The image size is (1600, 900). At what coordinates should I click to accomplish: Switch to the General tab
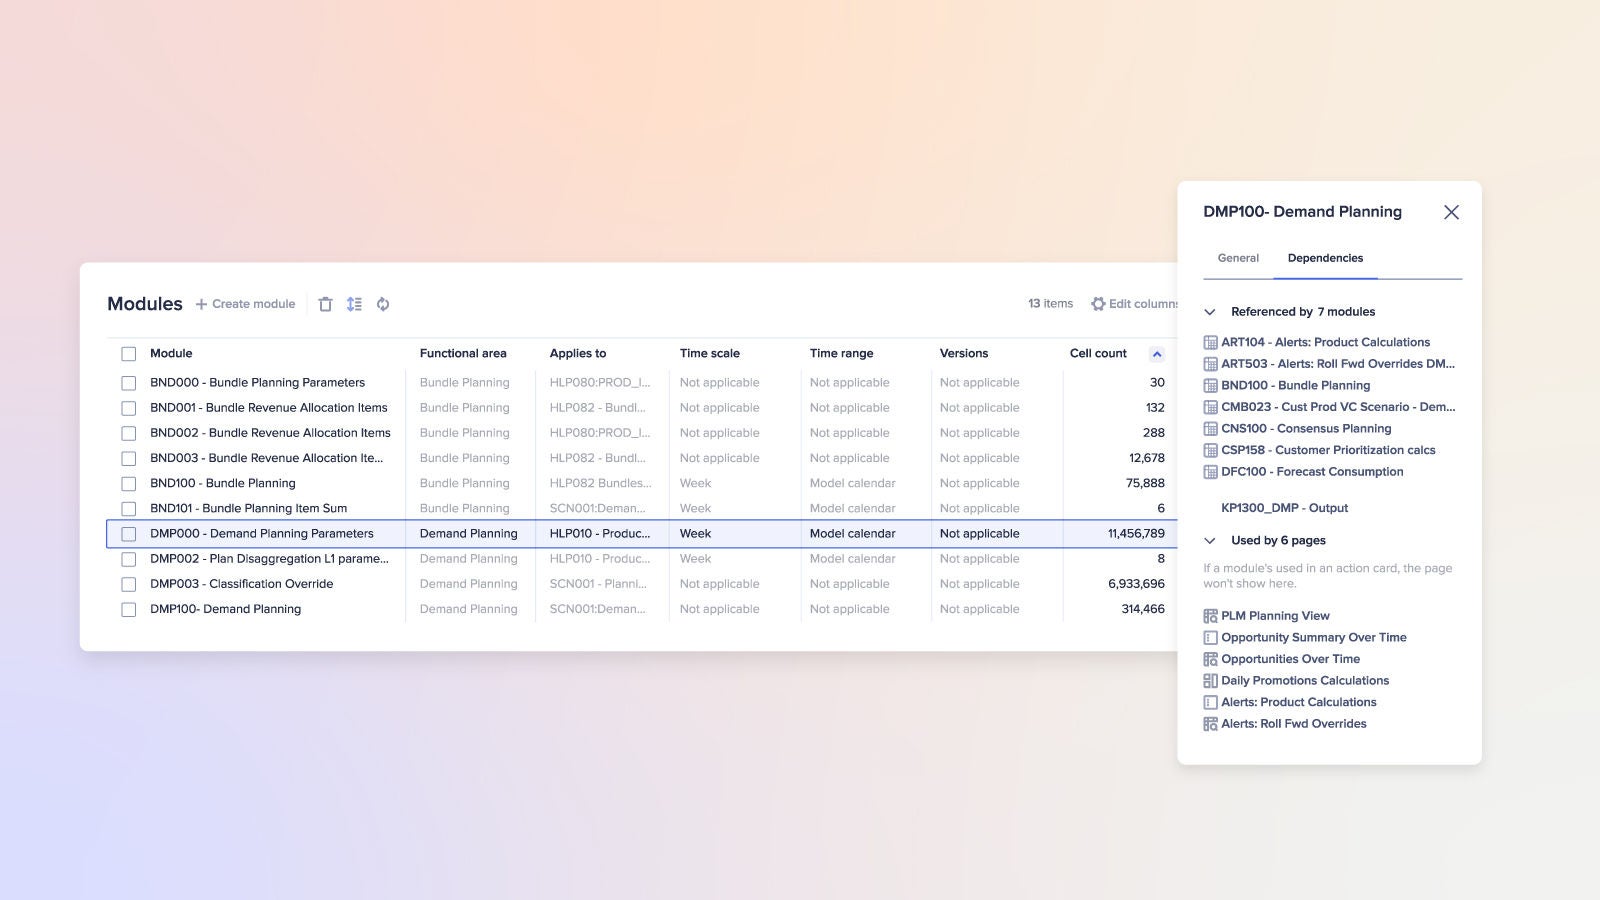tap(1237, 258)
